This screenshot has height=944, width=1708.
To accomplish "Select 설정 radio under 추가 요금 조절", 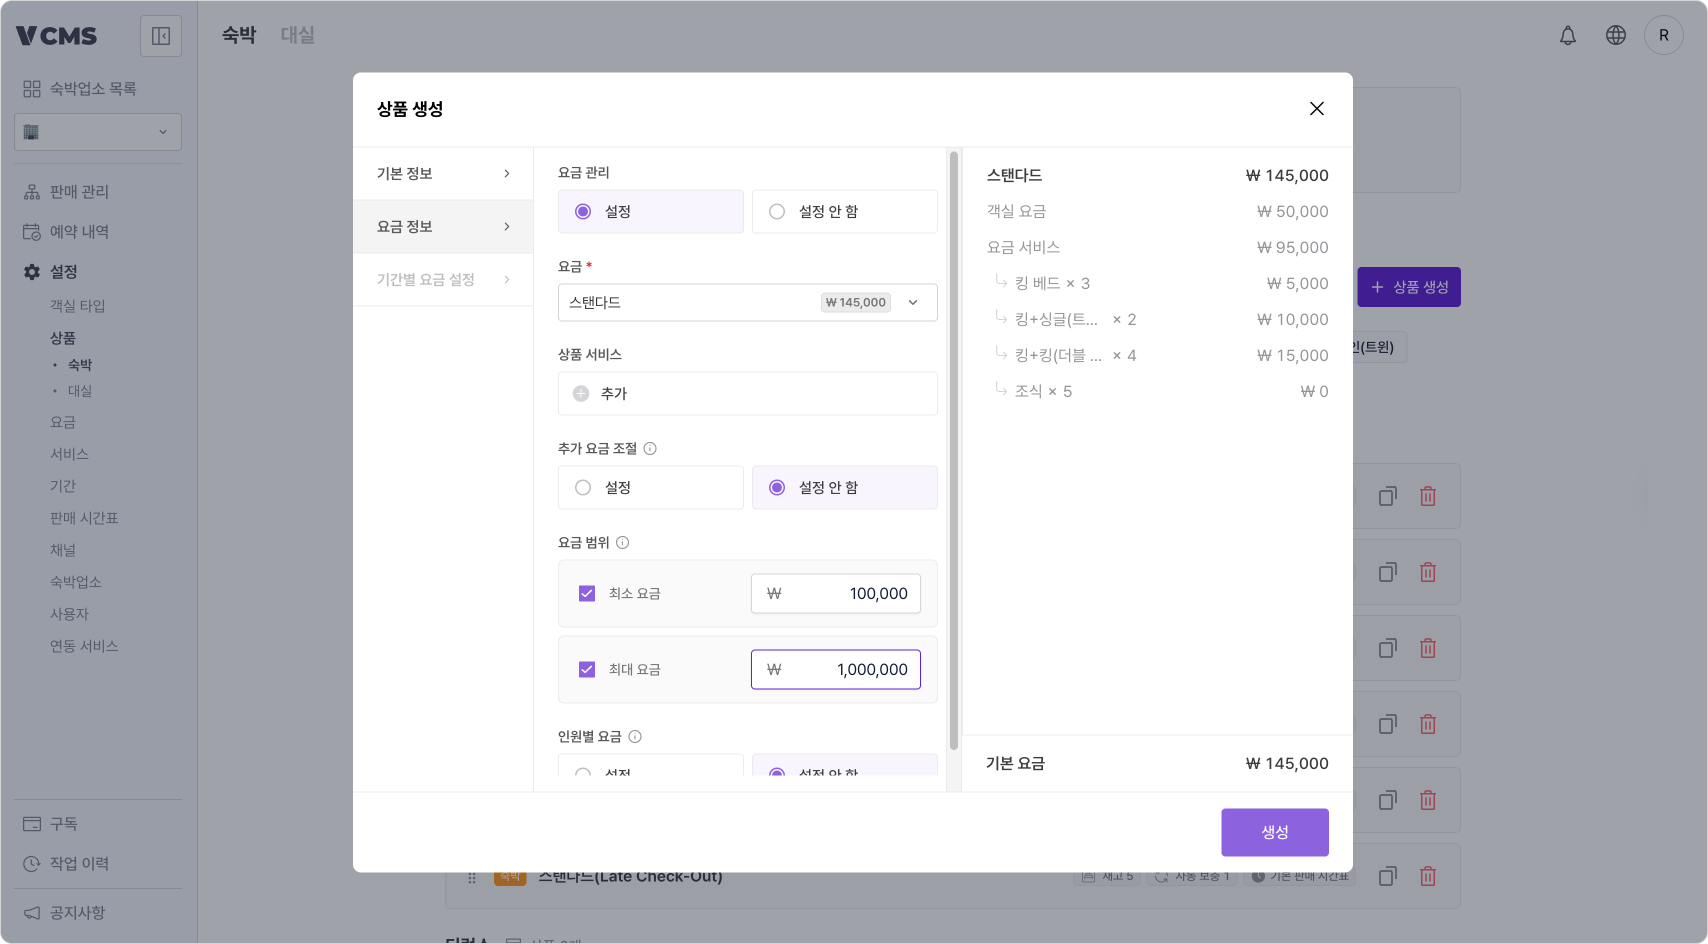I will point(582,487).
